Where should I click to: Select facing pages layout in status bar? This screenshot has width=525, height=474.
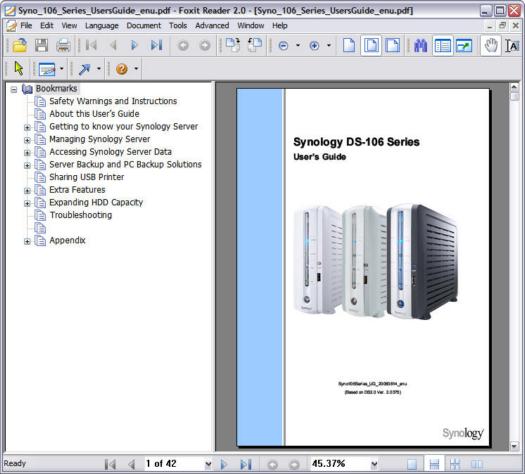click(x=477, y=464)
